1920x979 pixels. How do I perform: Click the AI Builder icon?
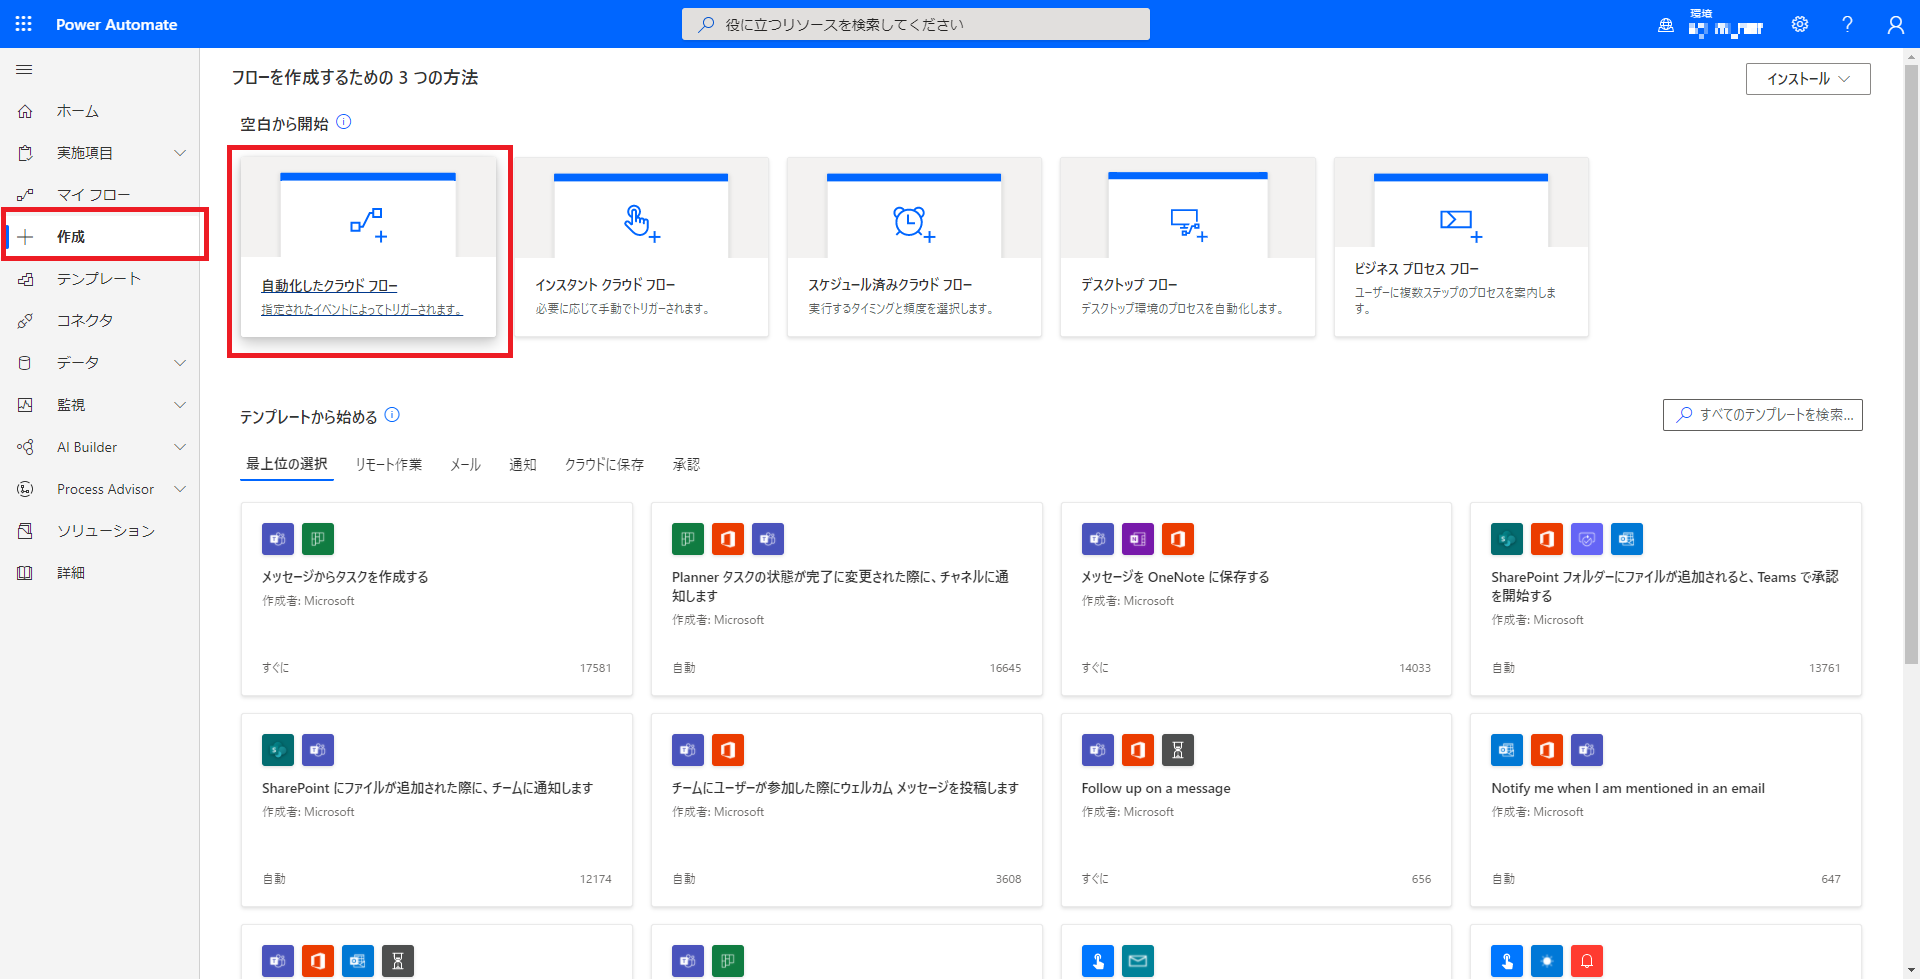click(26, 447)
